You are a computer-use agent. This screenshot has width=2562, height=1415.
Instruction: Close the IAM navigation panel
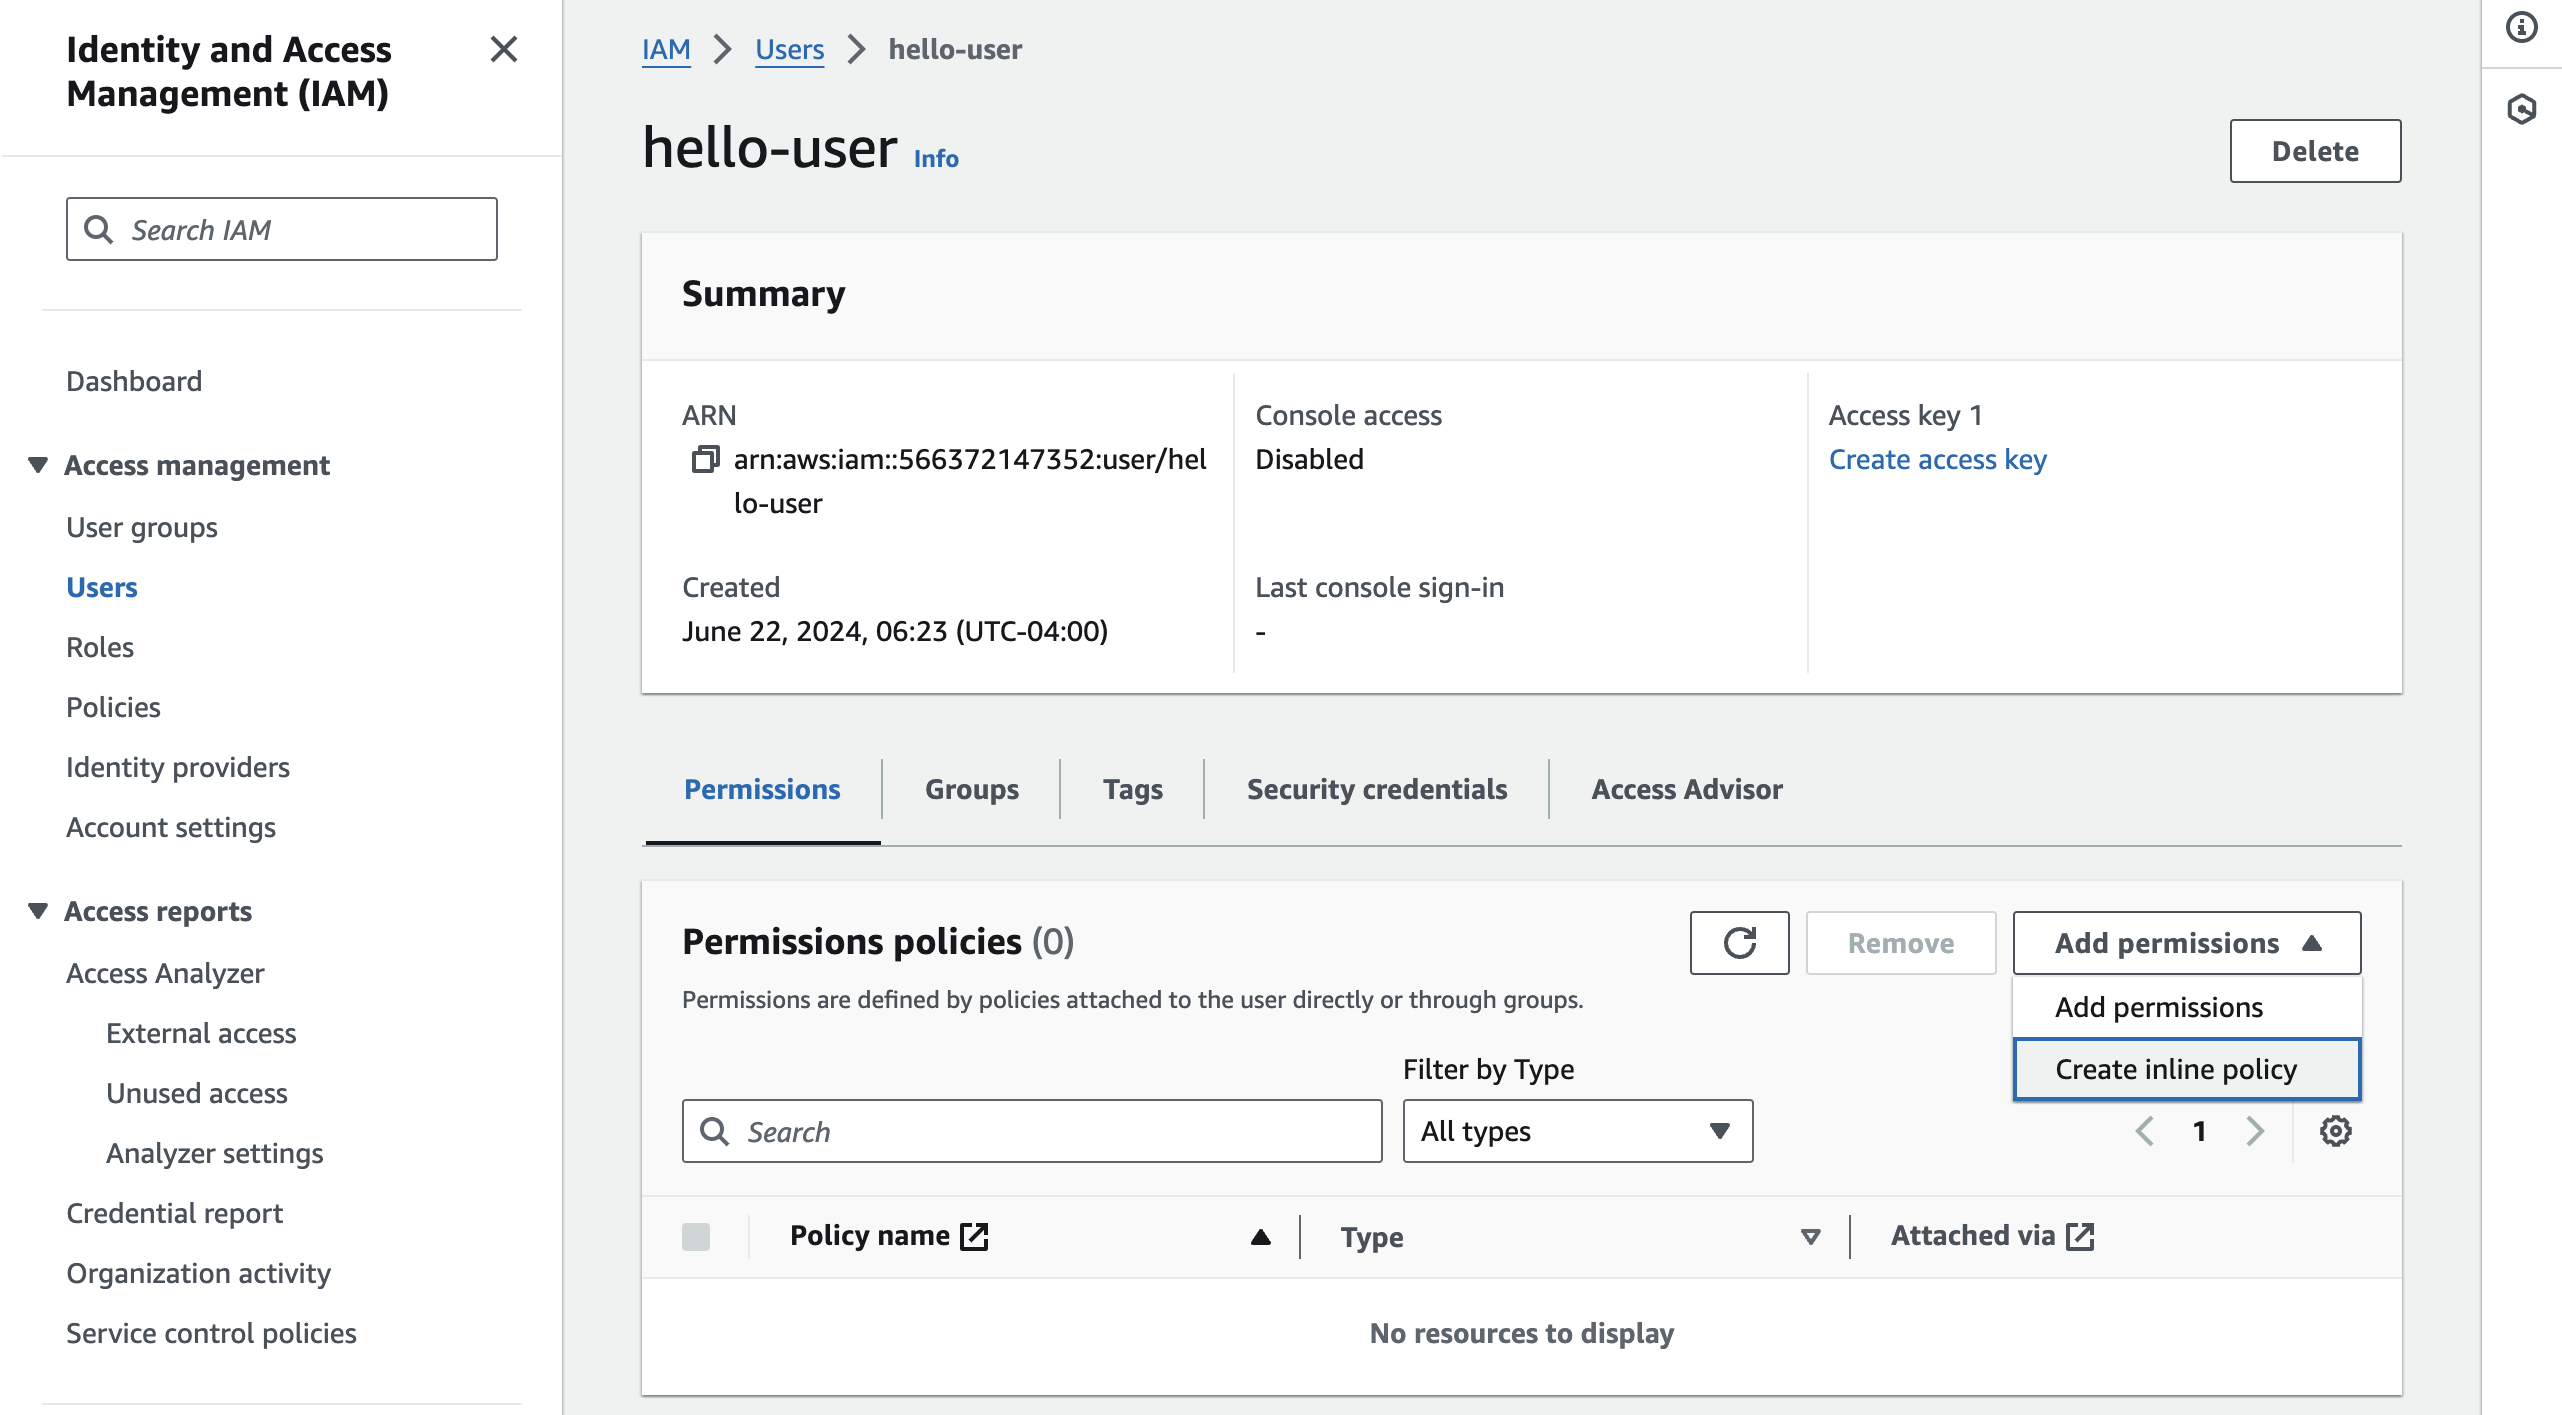click(504, 49)
